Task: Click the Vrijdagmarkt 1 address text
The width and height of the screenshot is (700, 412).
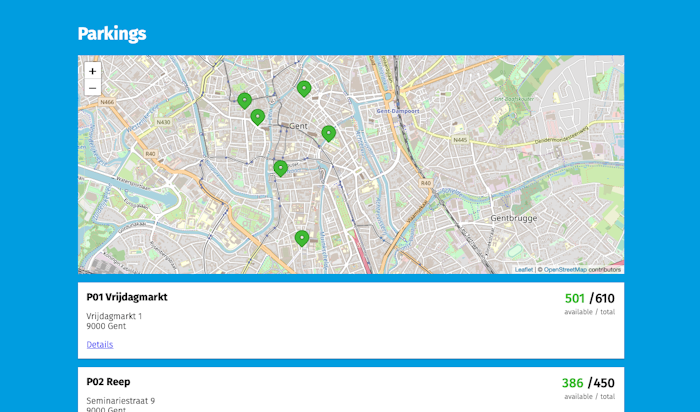Action: pos(114,316)
